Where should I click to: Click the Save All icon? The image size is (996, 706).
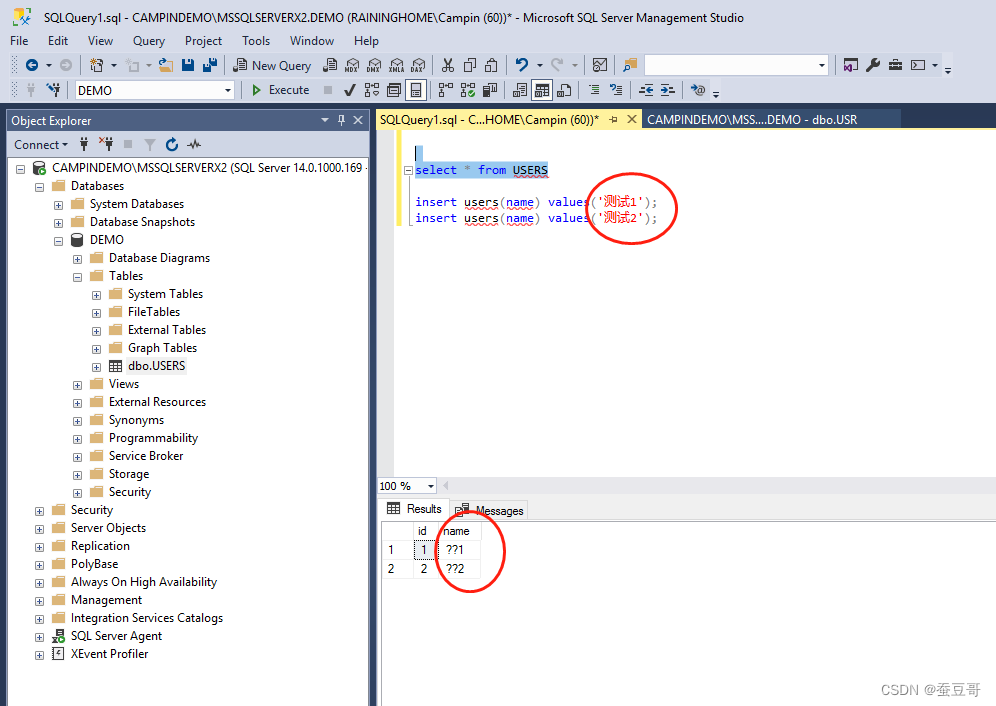tap(210, 65)
